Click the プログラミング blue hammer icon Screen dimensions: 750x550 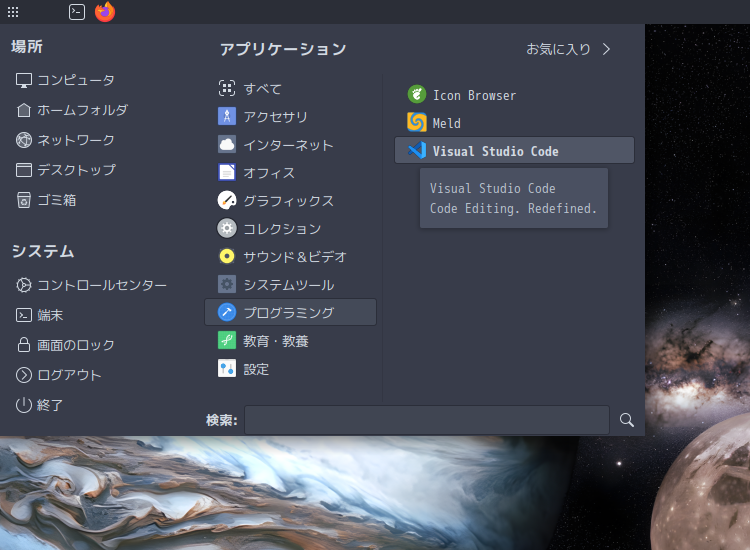[227, 312]
